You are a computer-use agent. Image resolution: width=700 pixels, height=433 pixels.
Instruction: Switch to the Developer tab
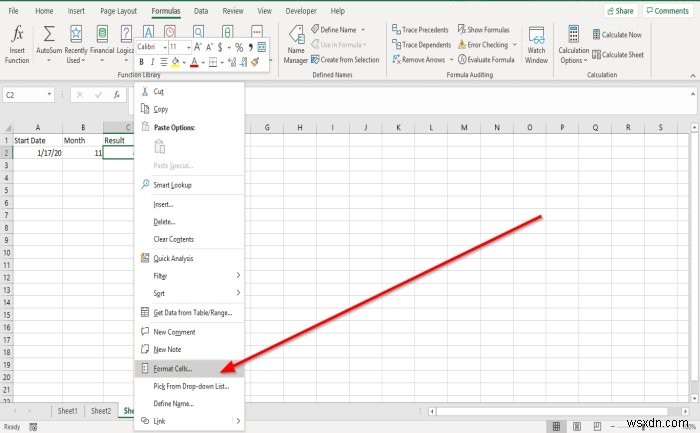pyautogui.click(x=301, y=11)
